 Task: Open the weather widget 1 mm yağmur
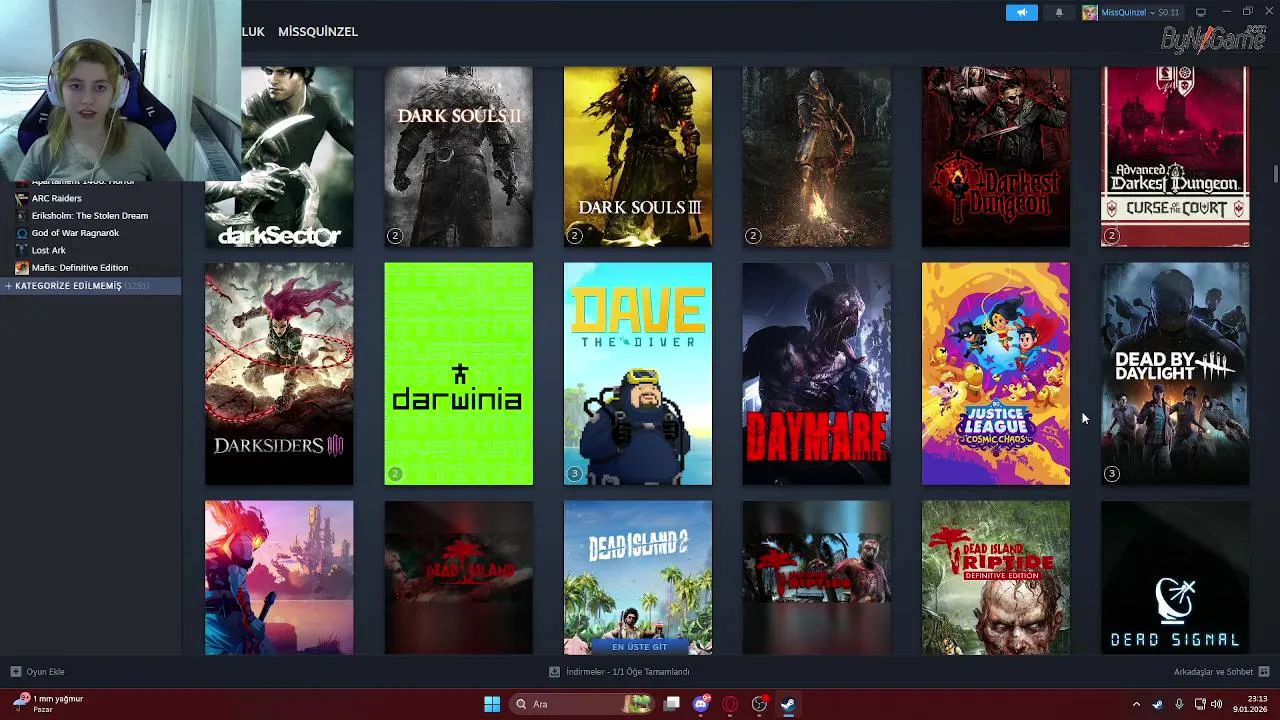(x=47, y=704)
